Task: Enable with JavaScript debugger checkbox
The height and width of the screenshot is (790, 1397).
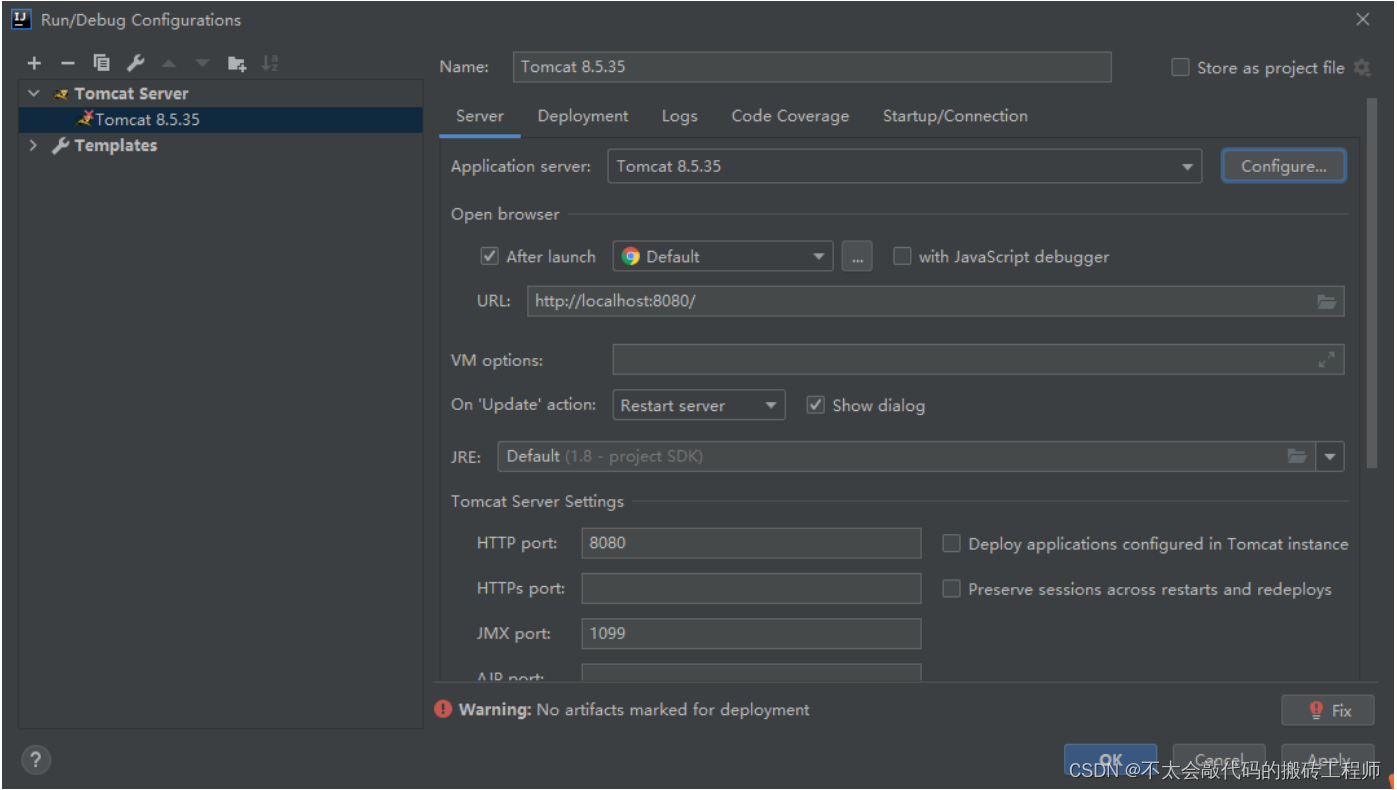Action: [902, 256]
